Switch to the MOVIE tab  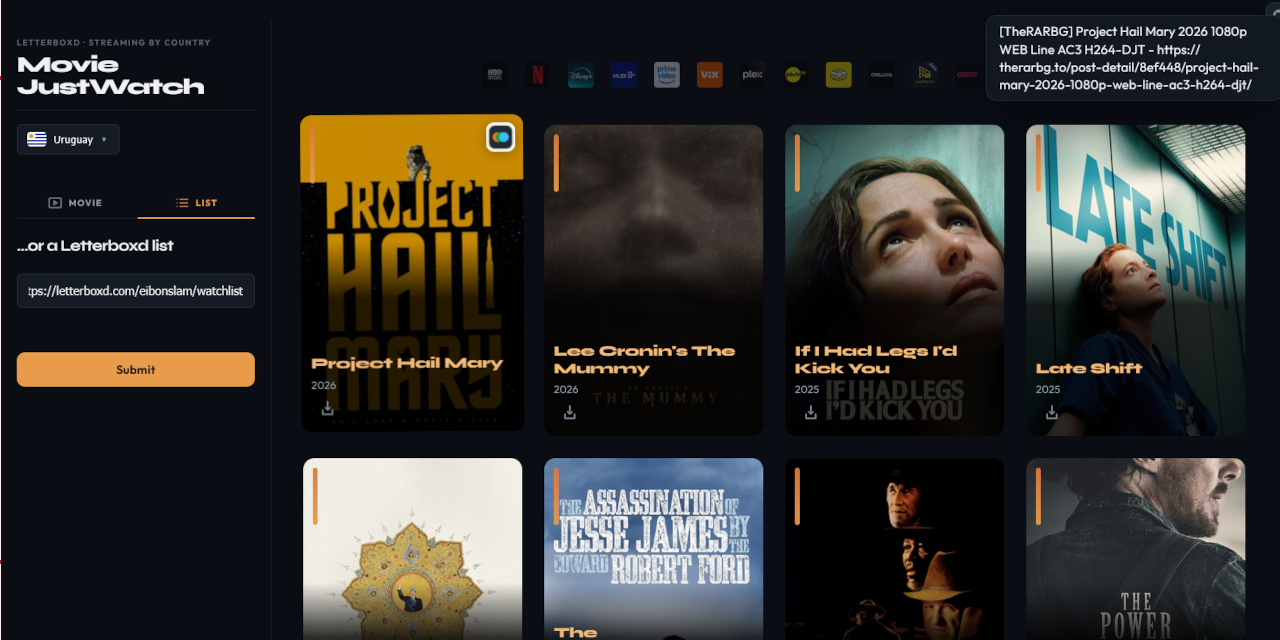(76, 202)
